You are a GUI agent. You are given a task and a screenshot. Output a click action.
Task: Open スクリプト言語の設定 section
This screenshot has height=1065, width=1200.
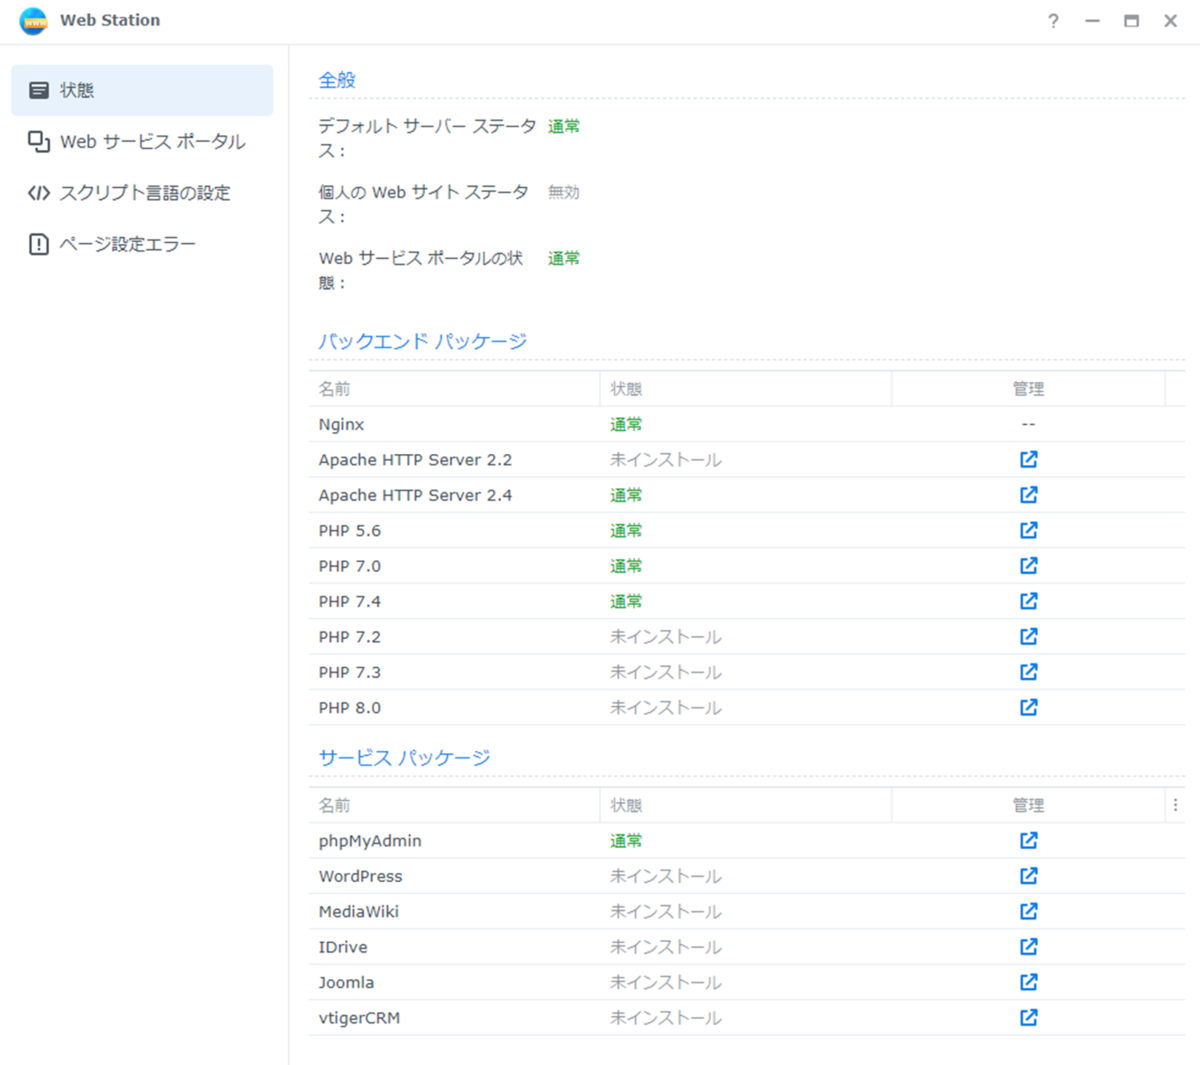click(142, 192)
